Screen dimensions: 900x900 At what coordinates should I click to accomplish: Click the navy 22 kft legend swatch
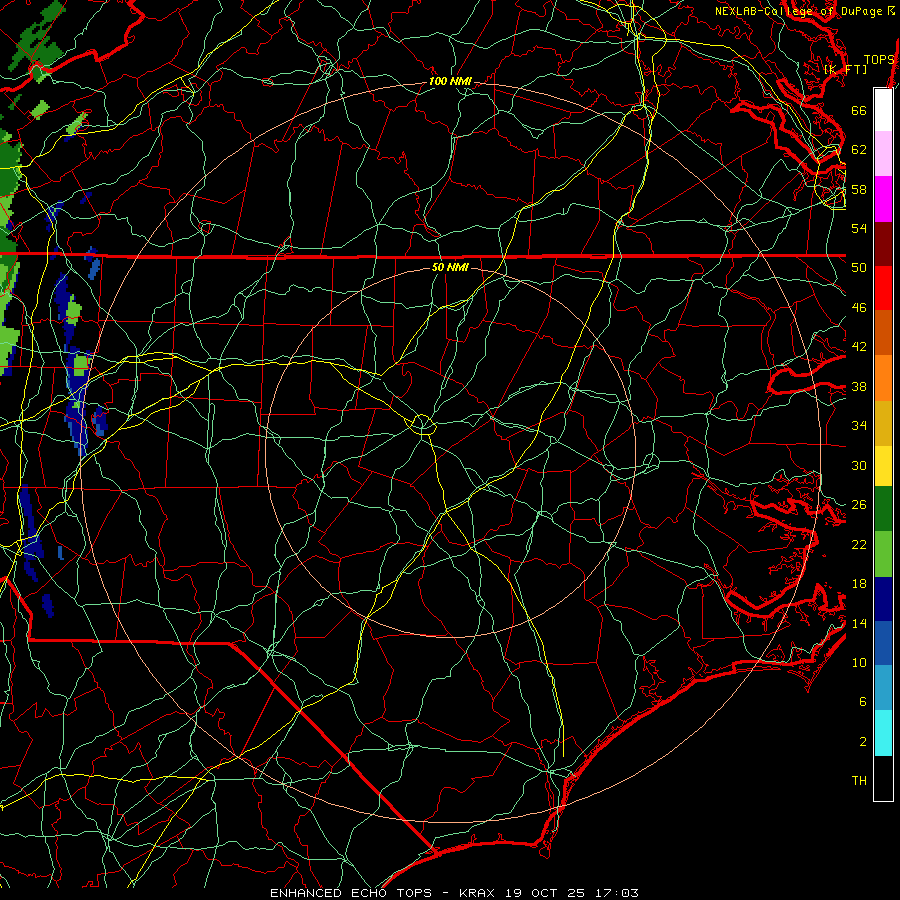tap(883, 599)
